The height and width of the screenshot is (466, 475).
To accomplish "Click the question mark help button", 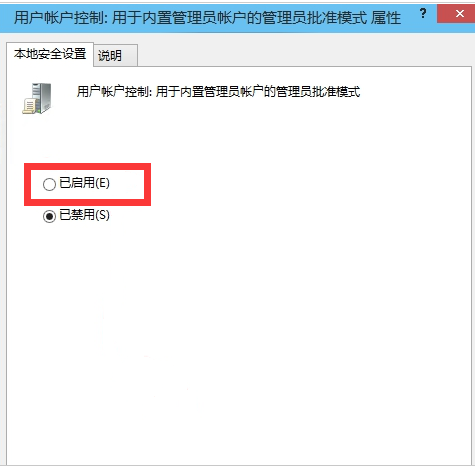I will click(423, 14).
